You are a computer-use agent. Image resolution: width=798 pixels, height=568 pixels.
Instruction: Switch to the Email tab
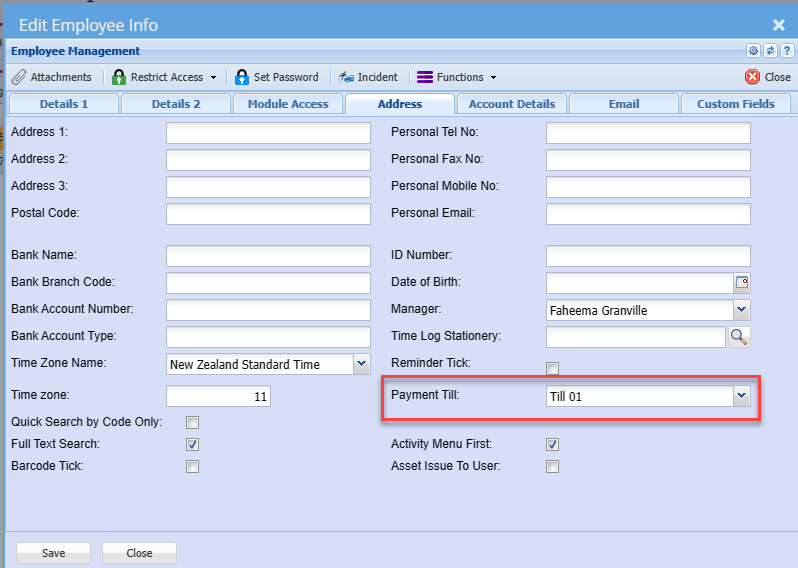click(624, 104)
